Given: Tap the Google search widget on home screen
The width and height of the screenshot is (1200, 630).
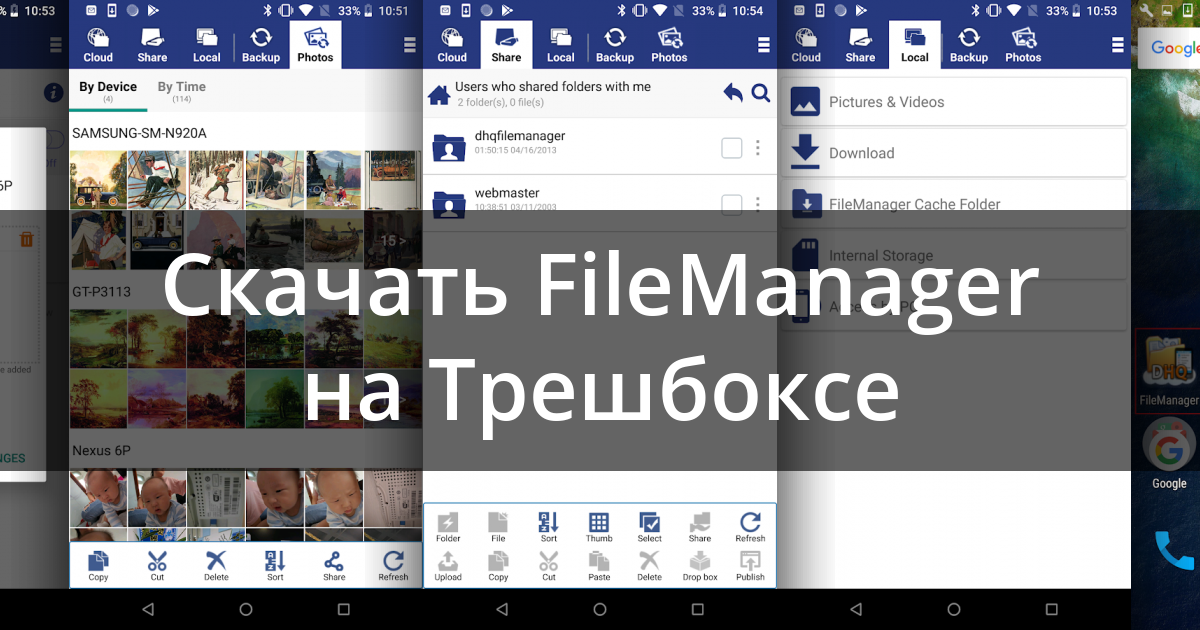Looking at the screenshot, I should click(1169, 49).
